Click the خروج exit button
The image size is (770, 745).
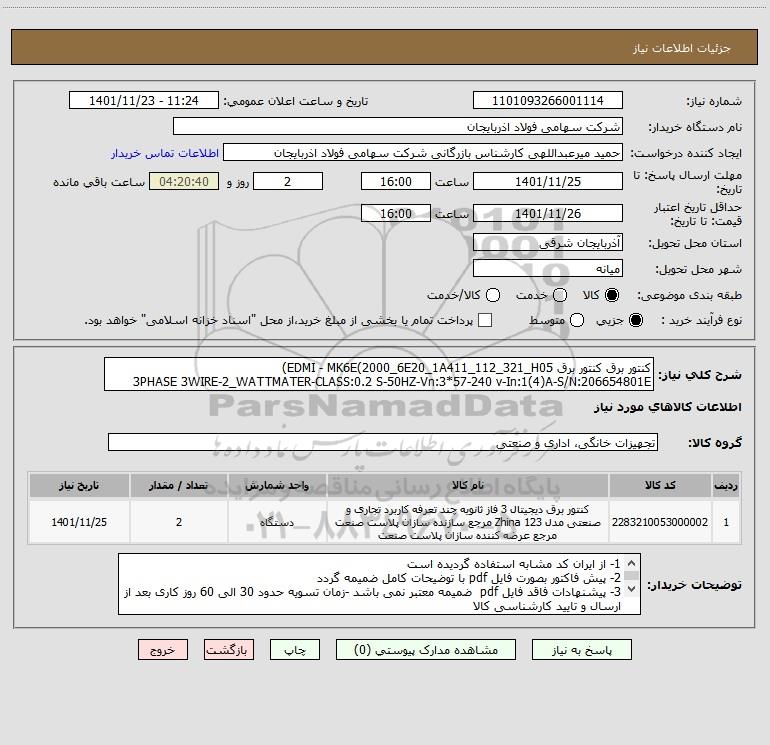pyautogui.click(x=163, y=650)
